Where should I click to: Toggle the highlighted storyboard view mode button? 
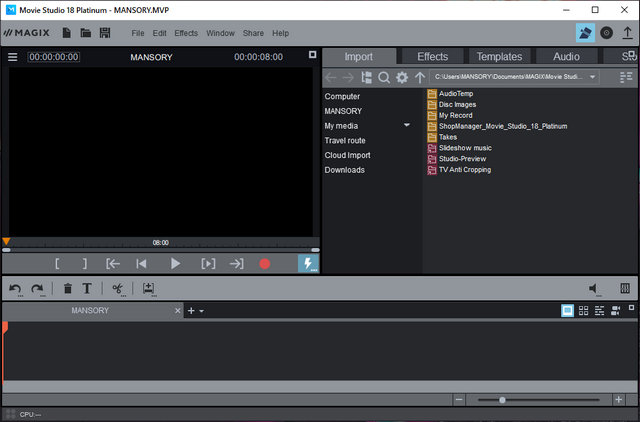point(568,311)
